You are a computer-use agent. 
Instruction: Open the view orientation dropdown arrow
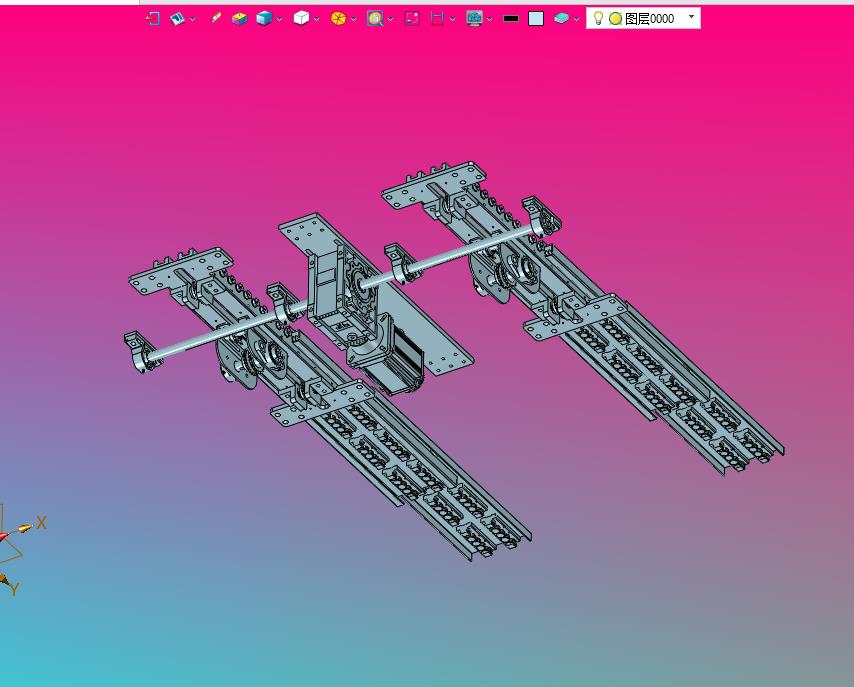point(192,19)
